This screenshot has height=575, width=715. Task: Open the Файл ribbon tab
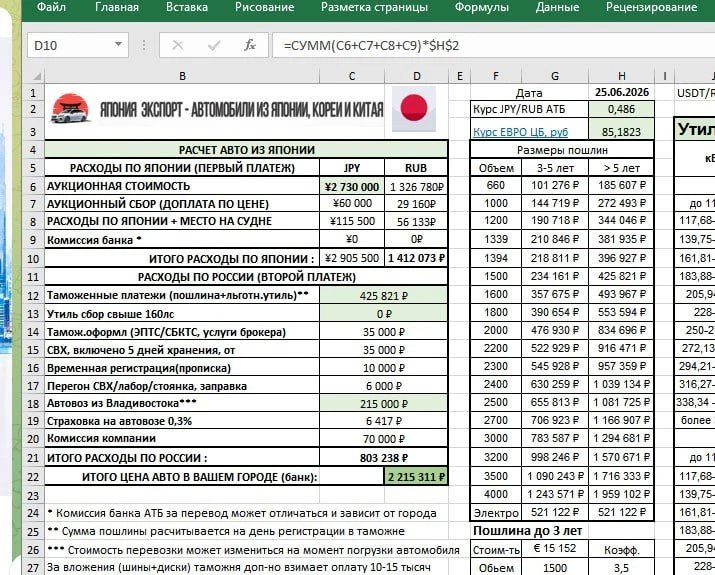coord(51,7)
